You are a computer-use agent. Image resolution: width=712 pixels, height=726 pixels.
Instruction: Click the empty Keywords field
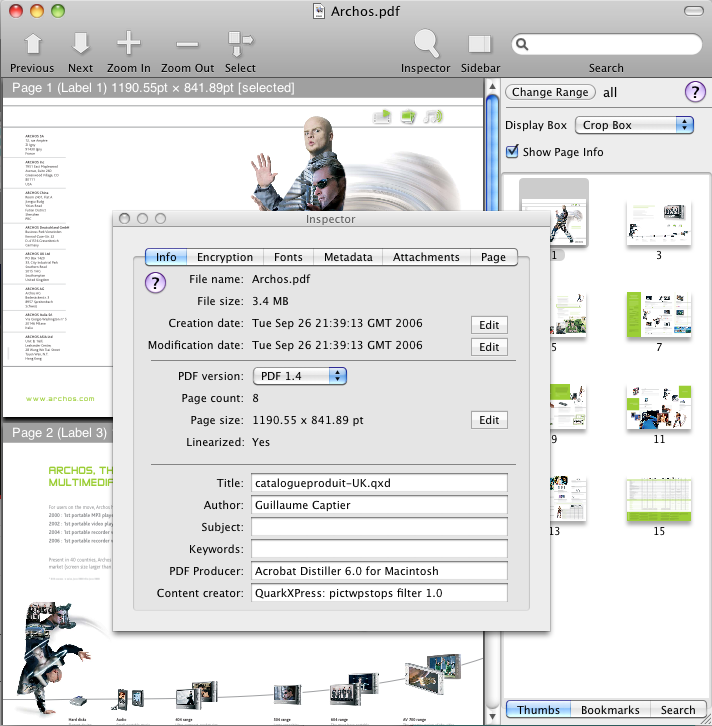[379, 549]
